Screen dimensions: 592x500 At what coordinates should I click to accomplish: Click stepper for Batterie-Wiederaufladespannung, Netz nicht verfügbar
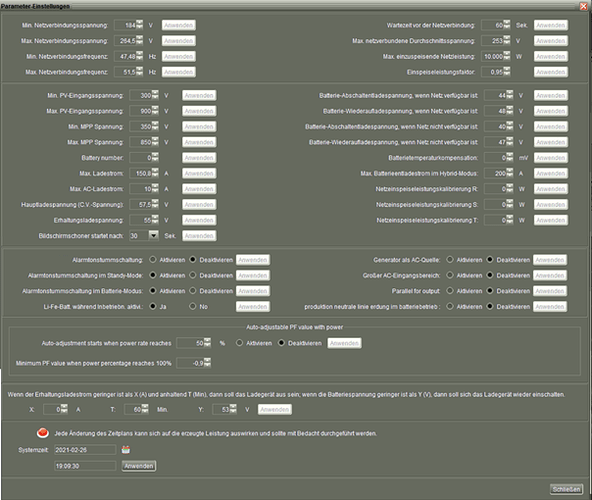point(510,142)
